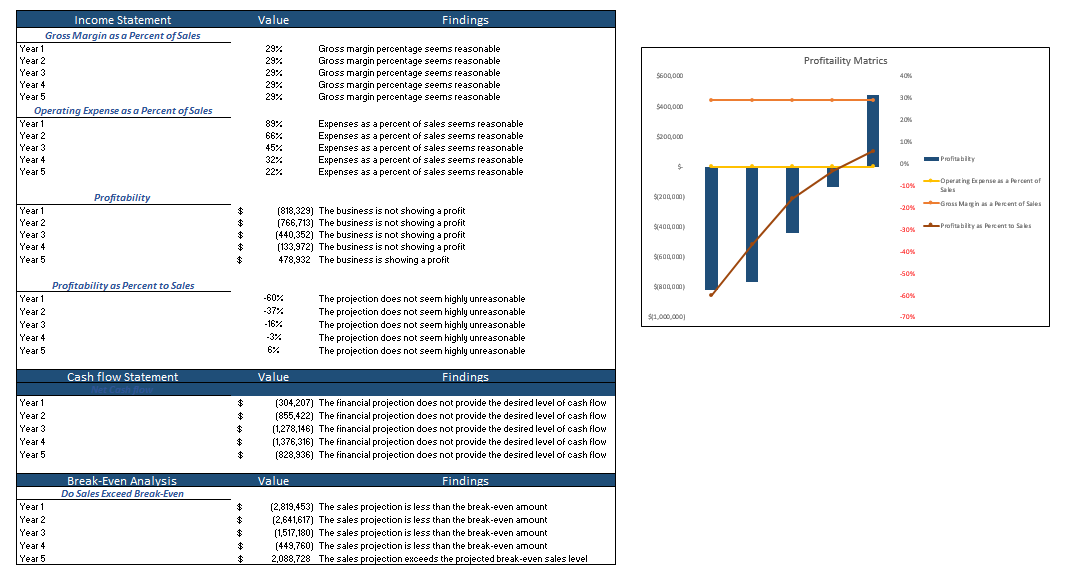Select the $600,000 left axis label

pos(669,76)
